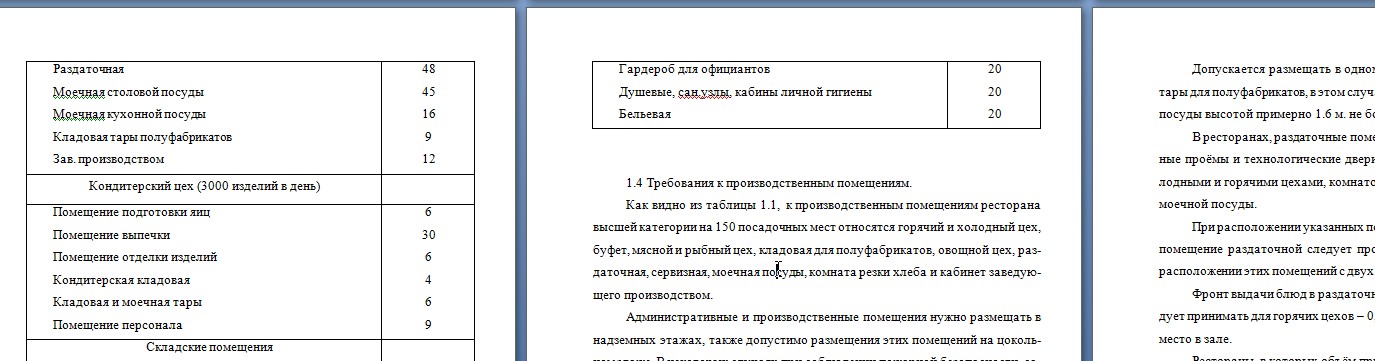Image resolution: width=1375 pixels, height=361 pixels.
Task: Click 'Помещение отделки изделий' row
Action: tap(251, 258)
